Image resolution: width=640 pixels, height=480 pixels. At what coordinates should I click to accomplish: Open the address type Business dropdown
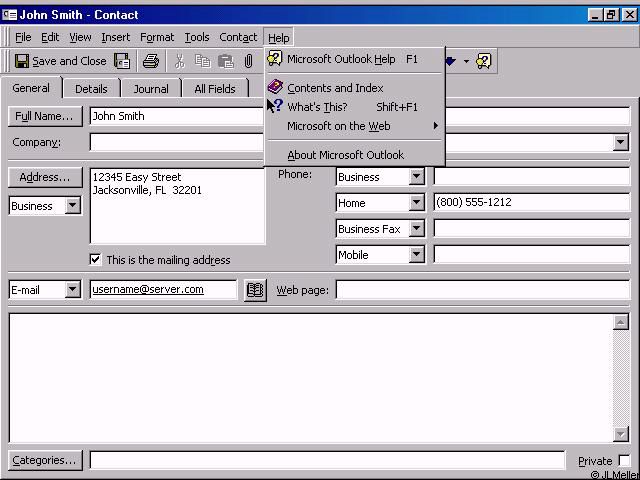pos(73,205)
